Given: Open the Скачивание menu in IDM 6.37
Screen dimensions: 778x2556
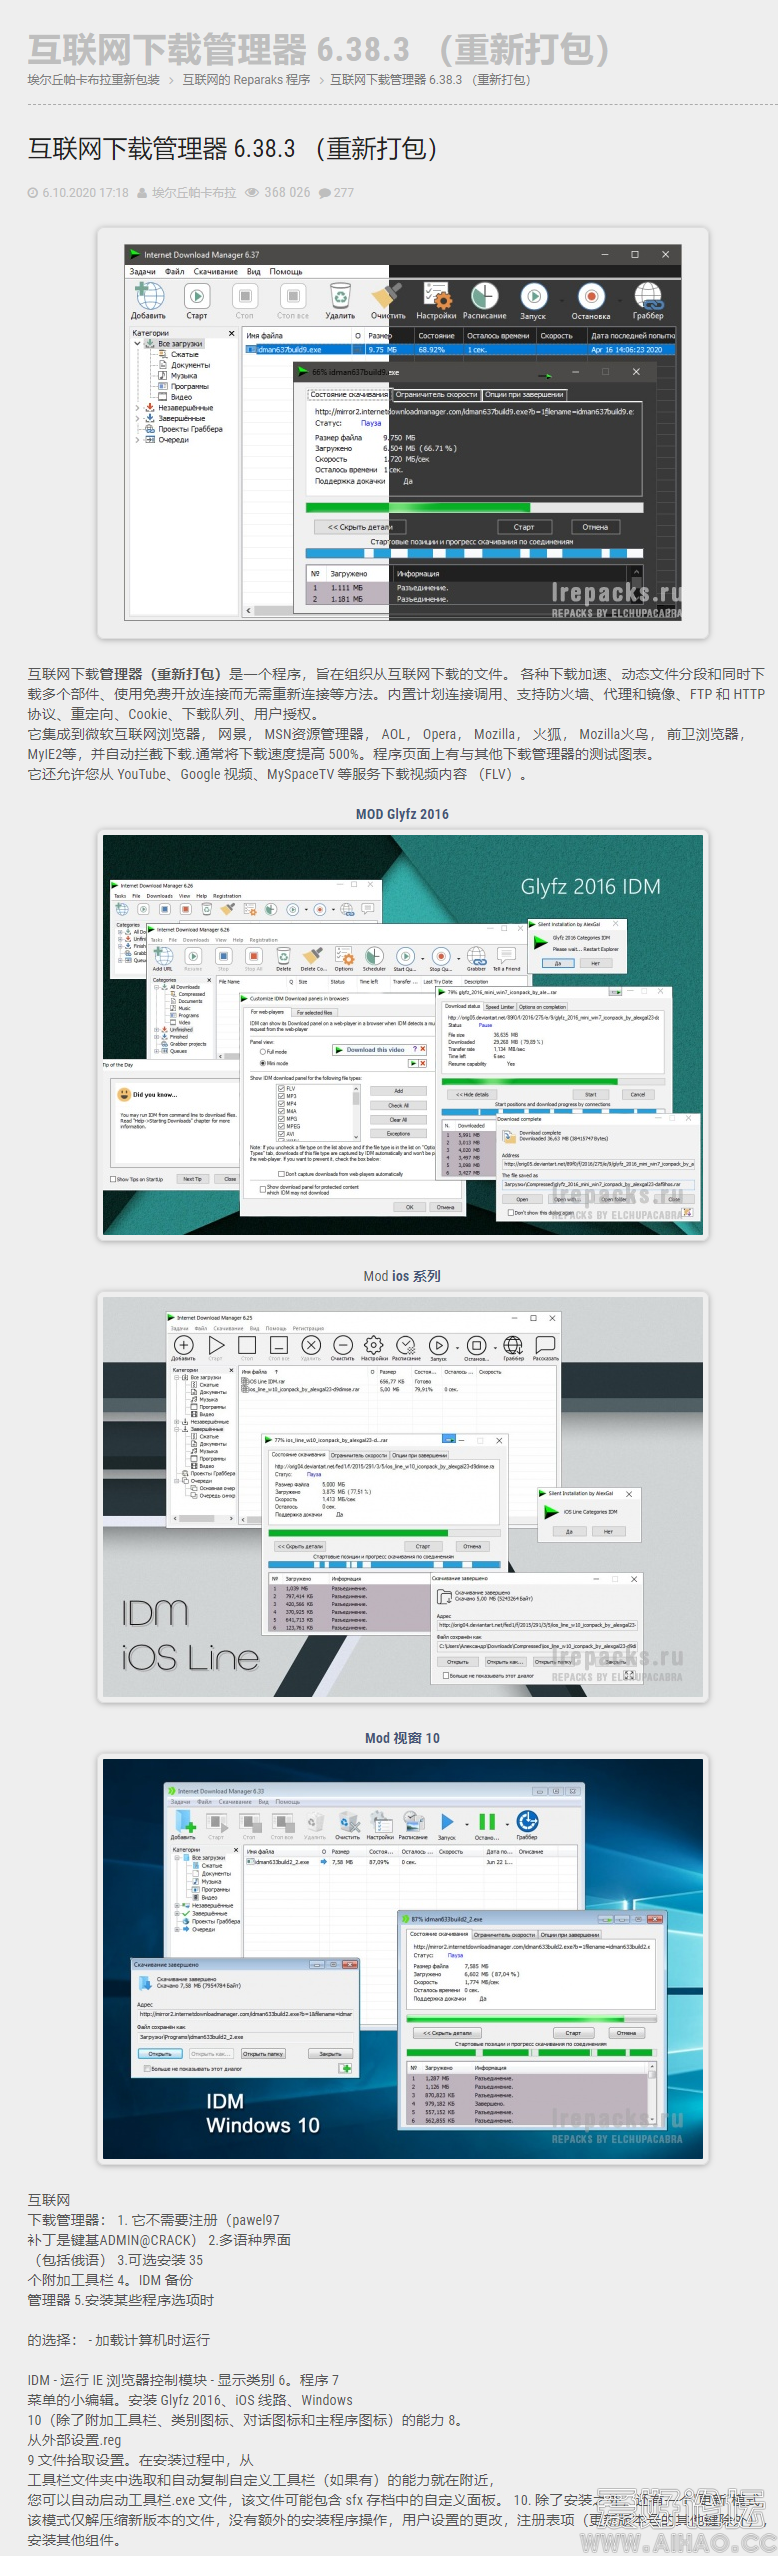Looking at the screenshot, I should [x=216, y=272].
